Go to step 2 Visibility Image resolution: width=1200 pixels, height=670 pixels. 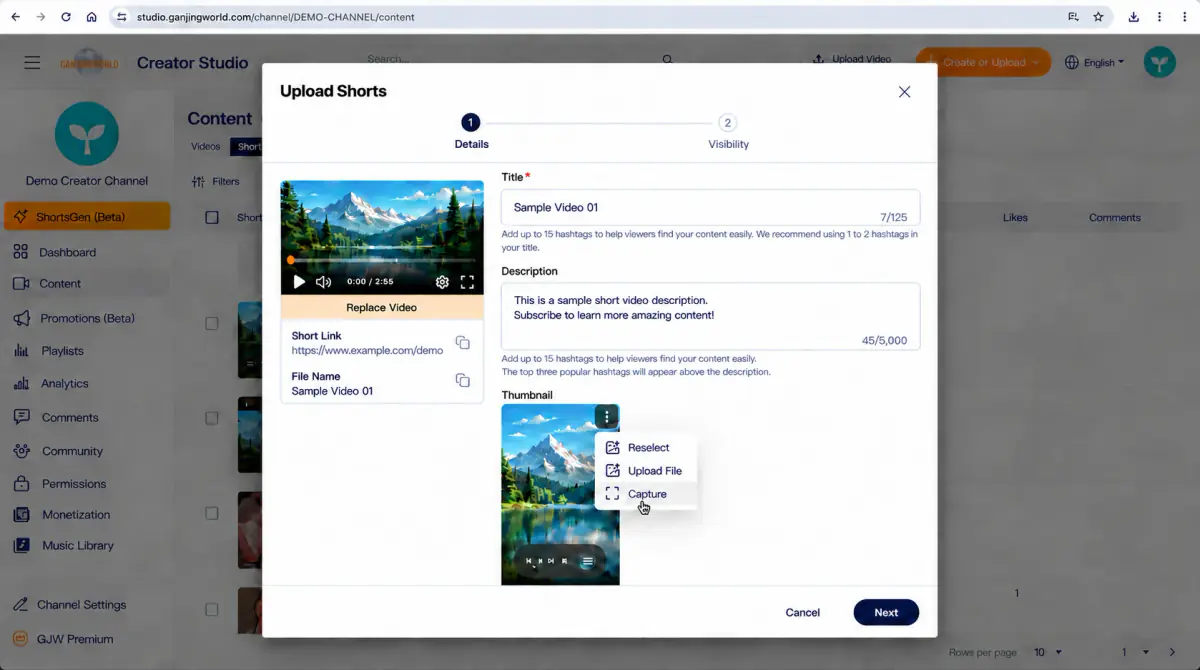click(728, 131)
